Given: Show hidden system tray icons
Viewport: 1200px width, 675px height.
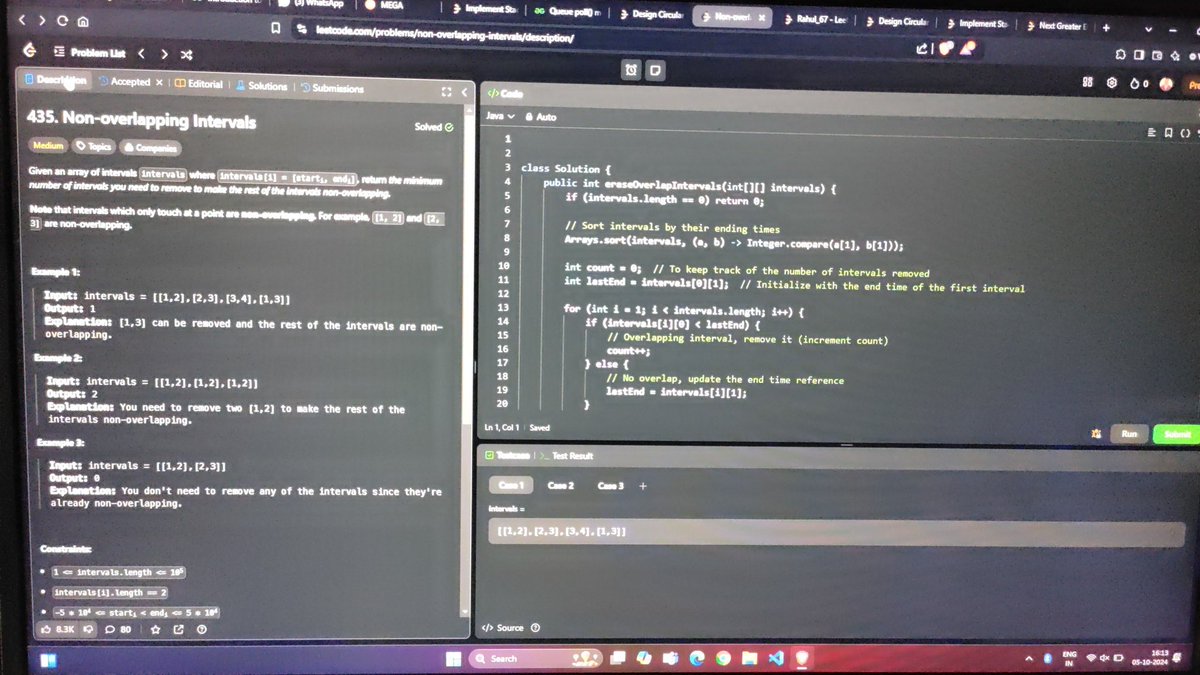Looking at the screenshot, I should [1029, 658].
